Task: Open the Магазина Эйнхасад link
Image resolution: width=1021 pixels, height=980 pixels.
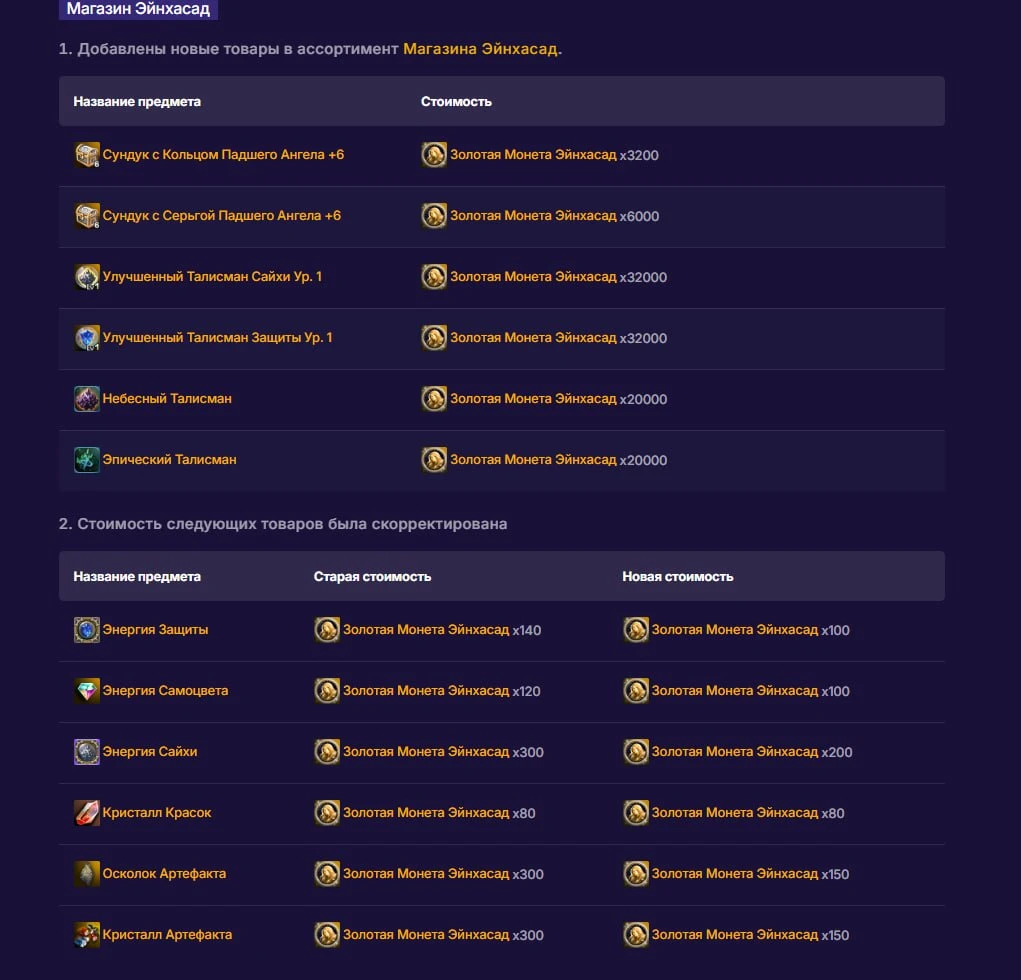Action: (482, 49)
